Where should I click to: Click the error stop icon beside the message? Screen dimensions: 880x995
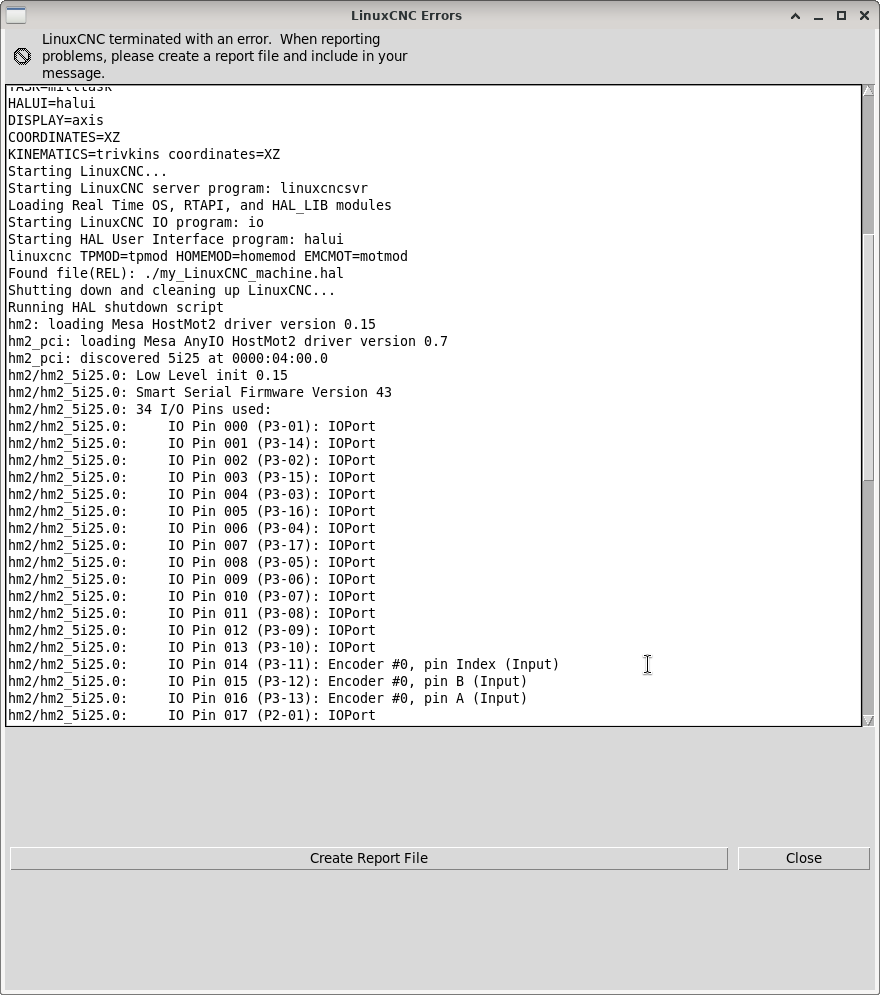(22, 56)
